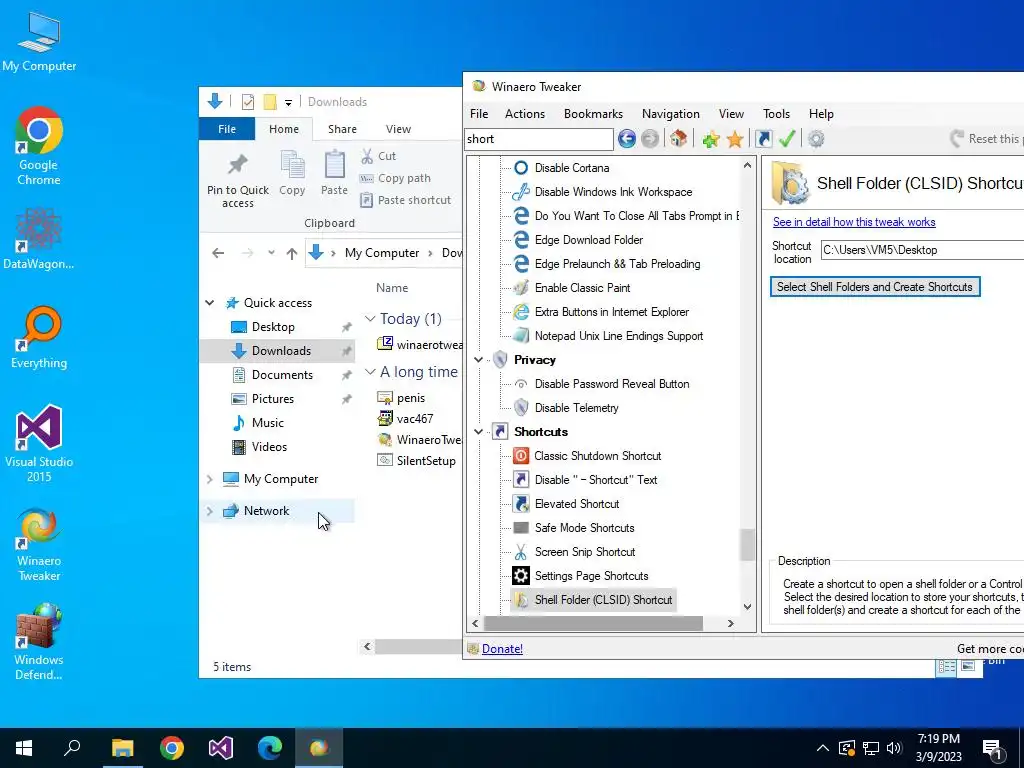Select Documents in Explorer Quick access

click(281, 375)
